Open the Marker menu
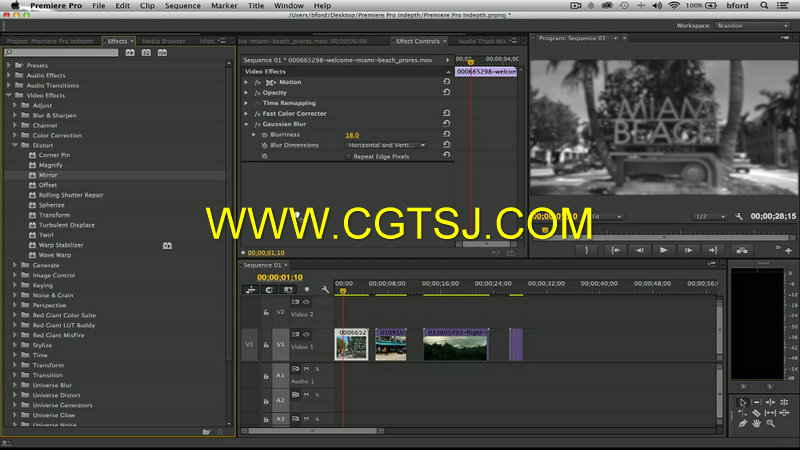Screen dimensions: 800x450 coord(224,6)
